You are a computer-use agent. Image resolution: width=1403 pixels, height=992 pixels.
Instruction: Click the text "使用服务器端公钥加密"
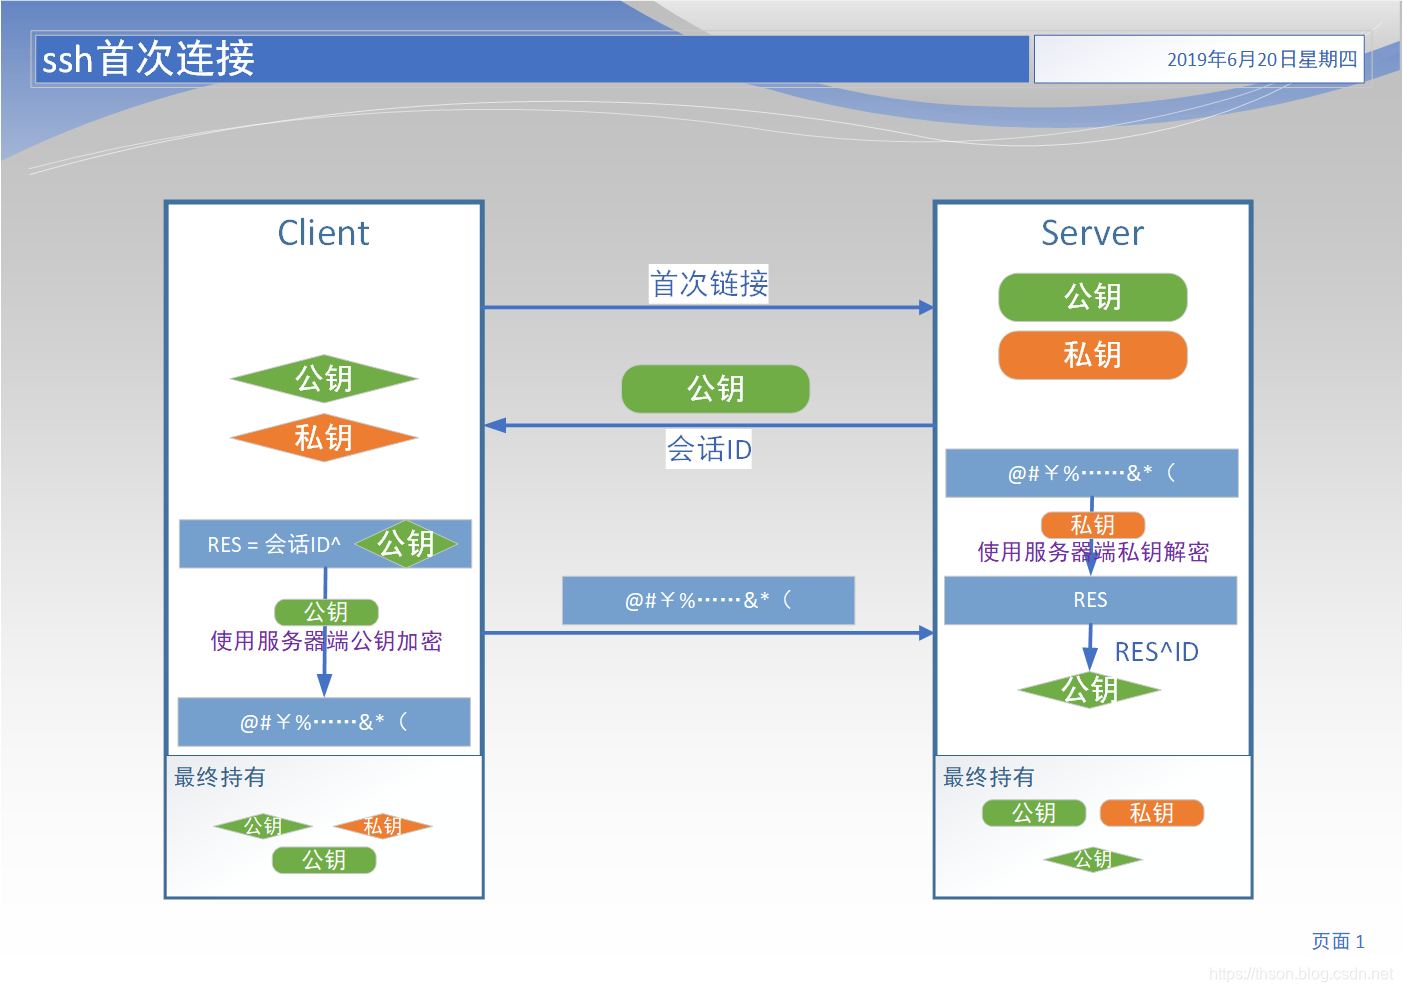click(x=326, y=641)
